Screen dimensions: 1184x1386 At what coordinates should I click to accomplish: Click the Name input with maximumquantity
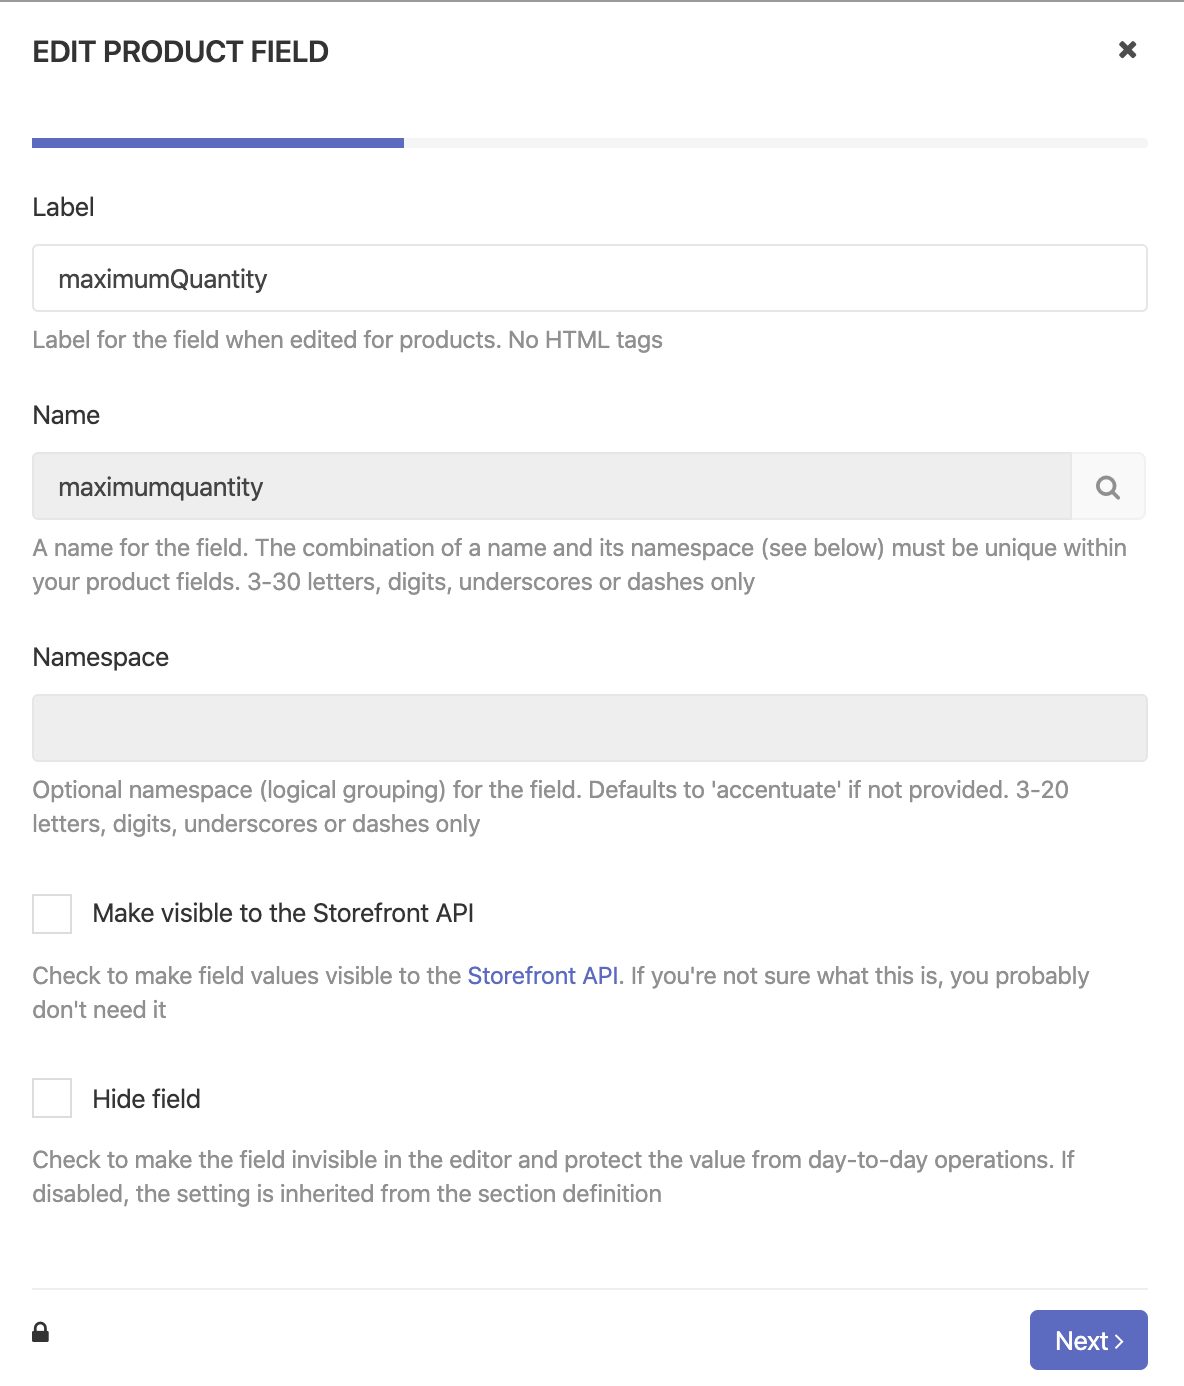click(551, 487)
